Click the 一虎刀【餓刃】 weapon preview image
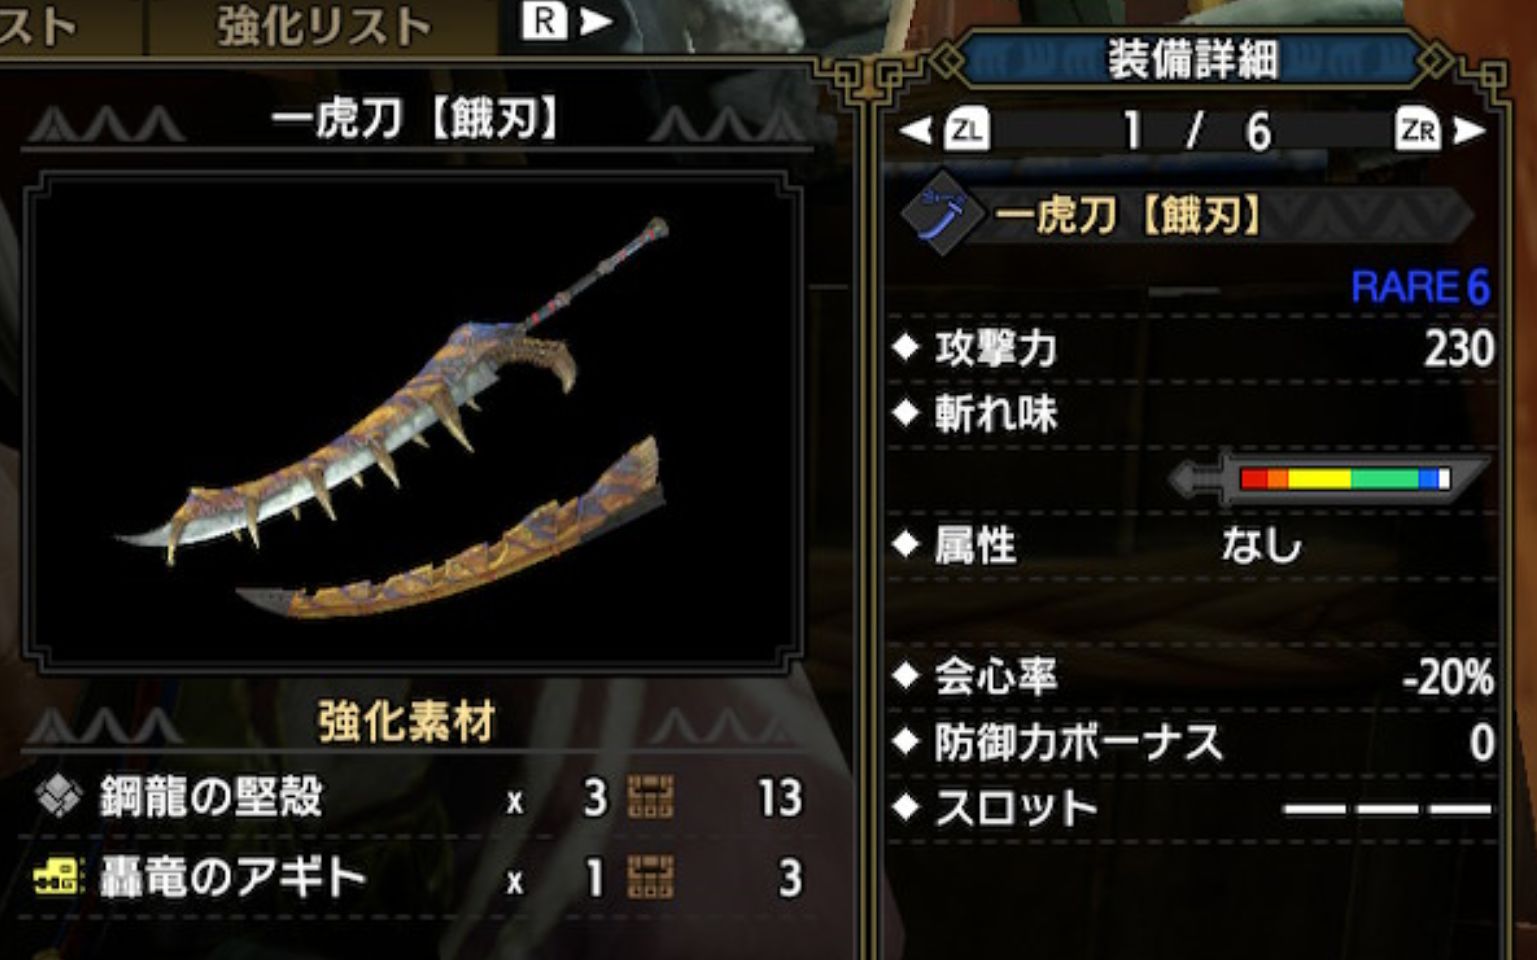1537x960 pixels. point(412,420)
